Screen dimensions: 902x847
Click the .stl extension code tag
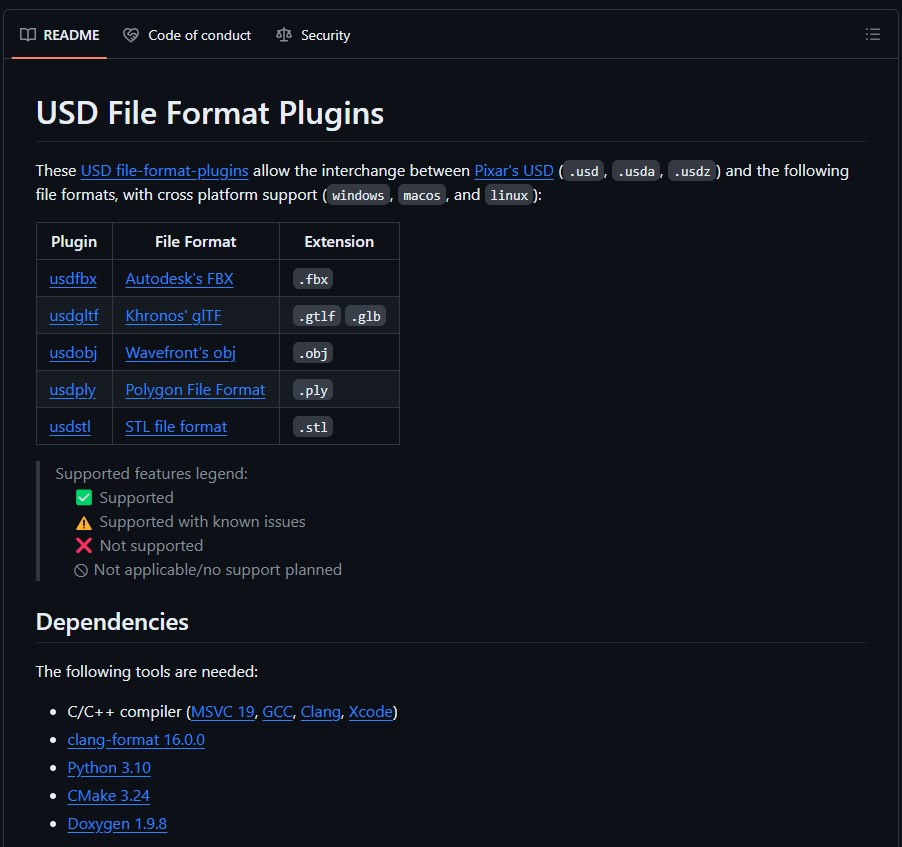point(313,427)
